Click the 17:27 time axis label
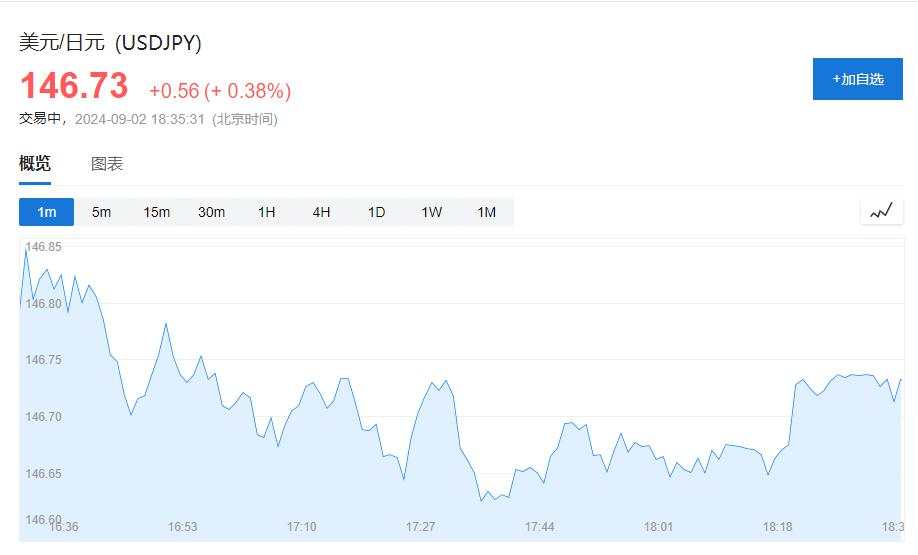The height and width of the screenshot is (555, 918). tap(420, 527)
